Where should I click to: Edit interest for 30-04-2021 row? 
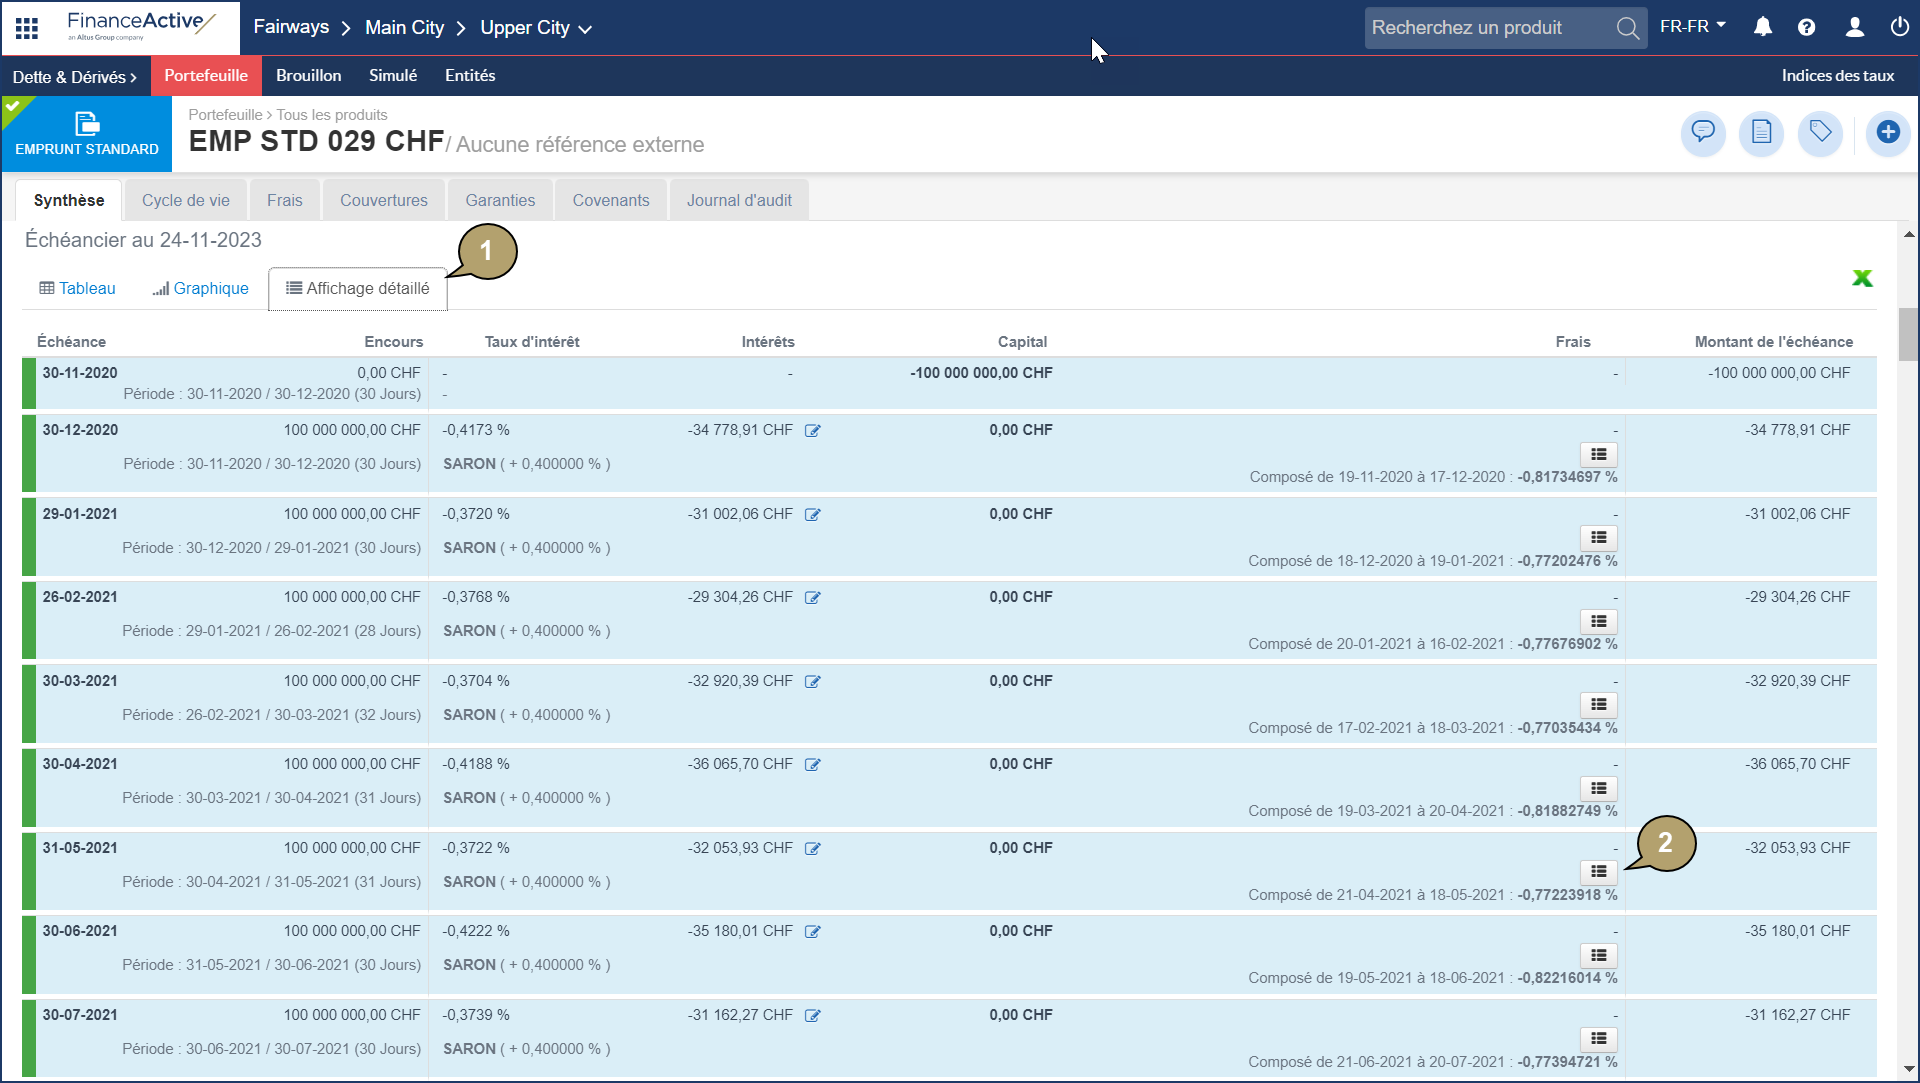[813, 765]
